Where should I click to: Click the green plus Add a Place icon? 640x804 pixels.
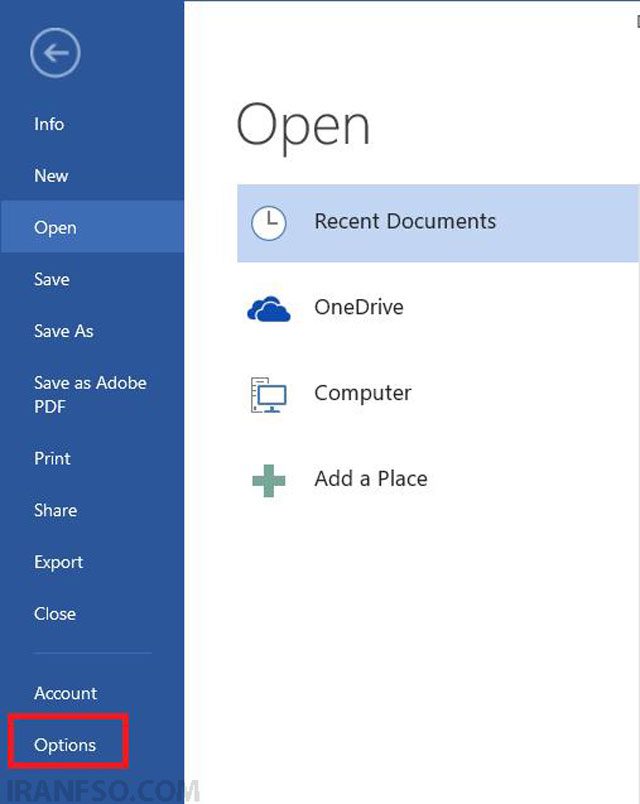(x=269, y=480)
